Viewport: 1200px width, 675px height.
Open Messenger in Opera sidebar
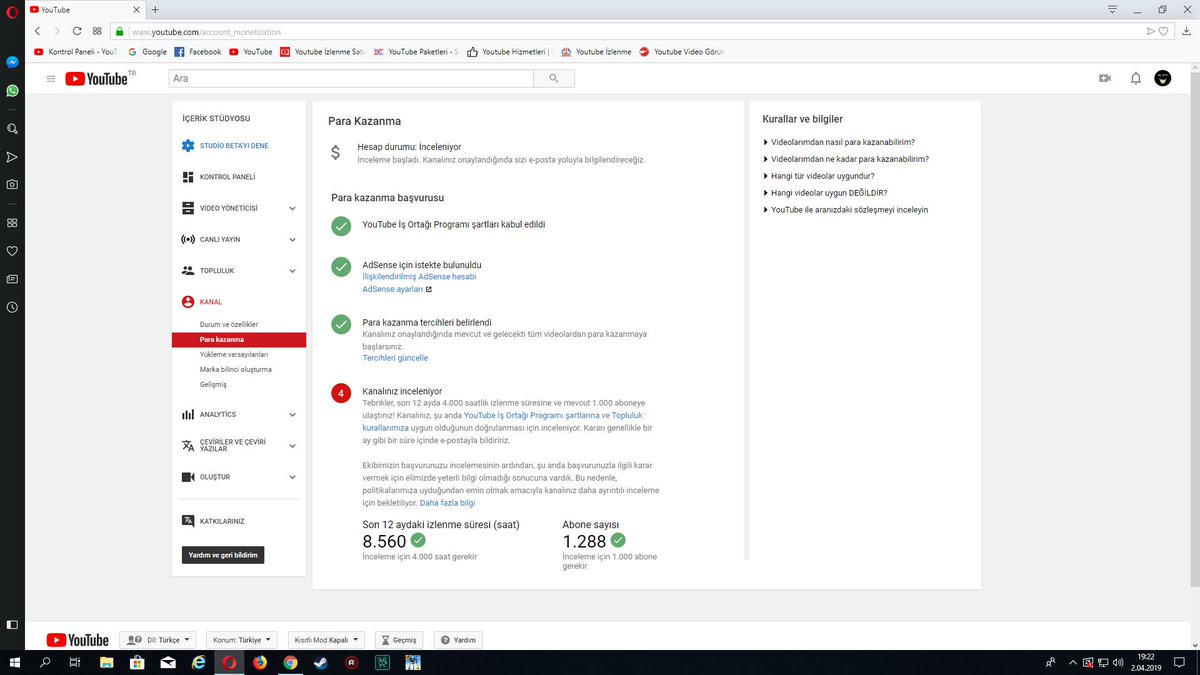pos(12,61)
